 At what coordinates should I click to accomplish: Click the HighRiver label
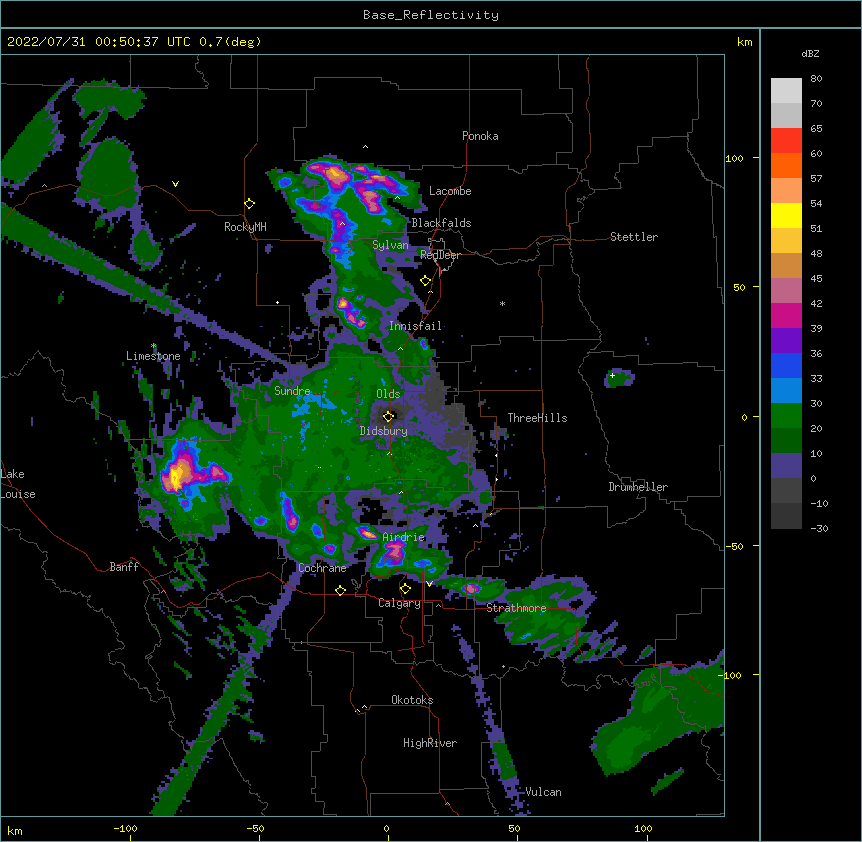coord(430,743)
